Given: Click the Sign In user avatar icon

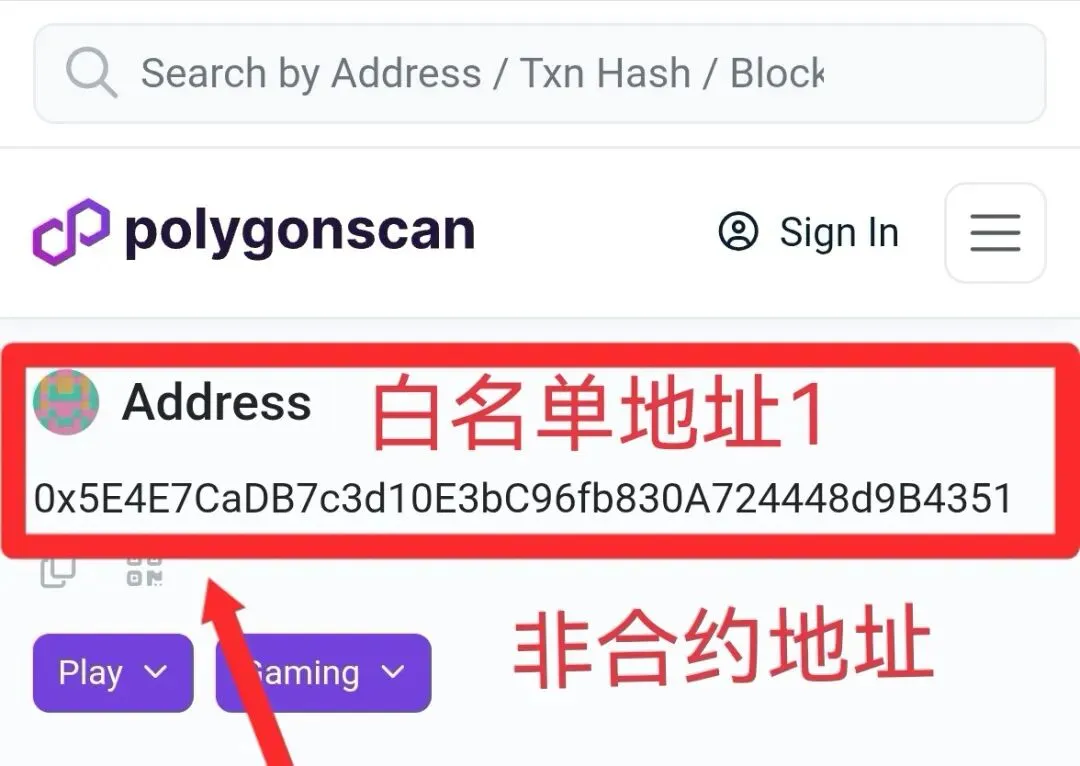Looking at the screenshot, I should click(x=738, y=231).
